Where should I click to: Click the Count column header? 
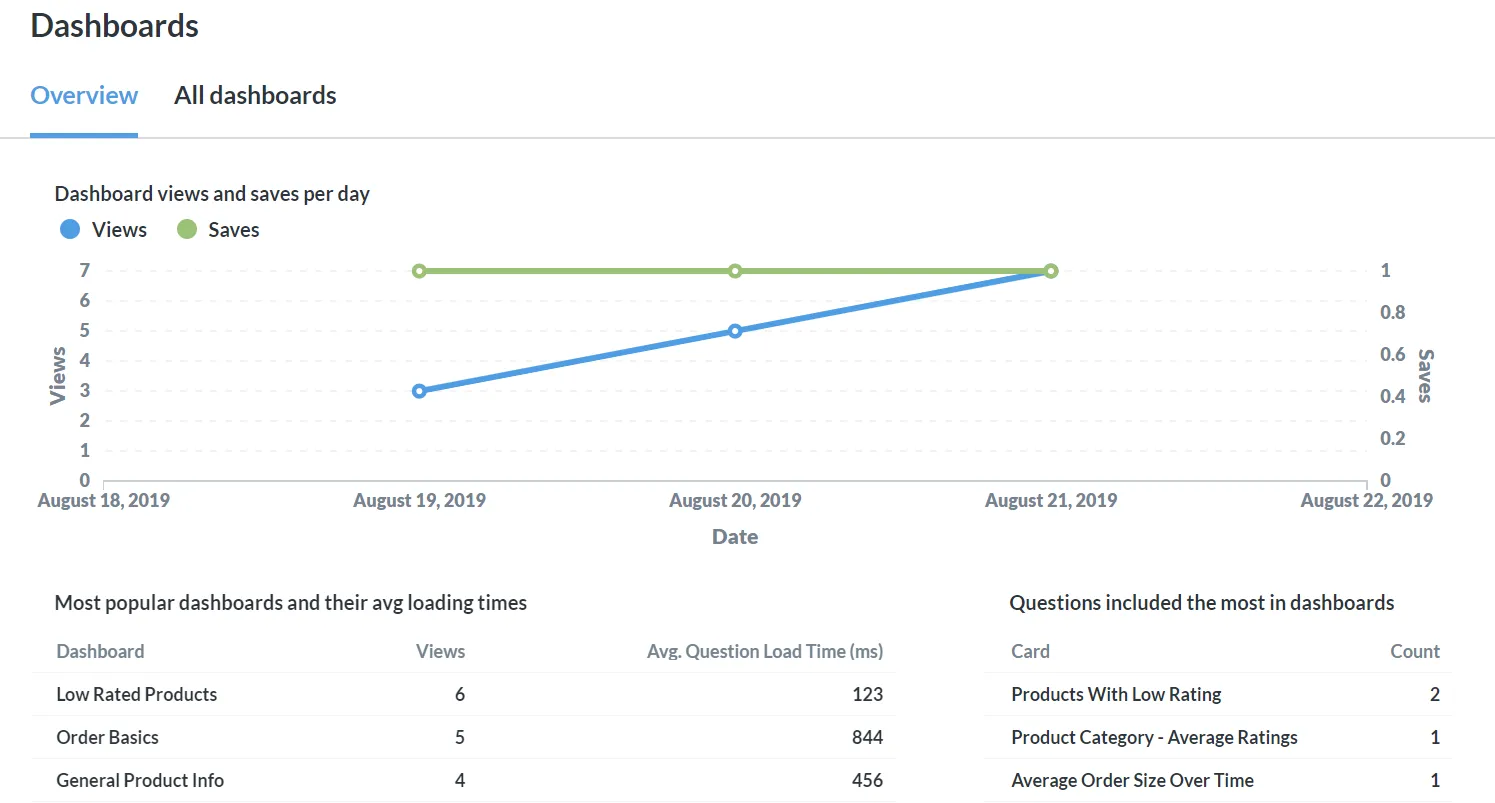point(1415,651)
